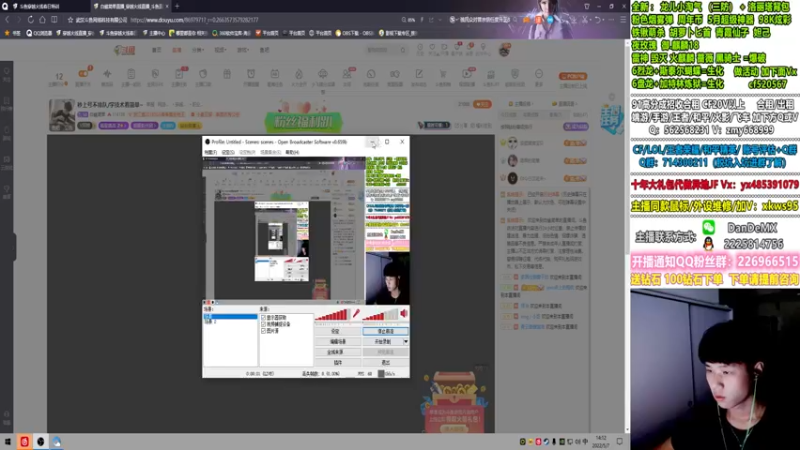The width and height of the screenshot is (800, 450).
Task: Open the notification center icon in tray
Action: tap(619, 441)
